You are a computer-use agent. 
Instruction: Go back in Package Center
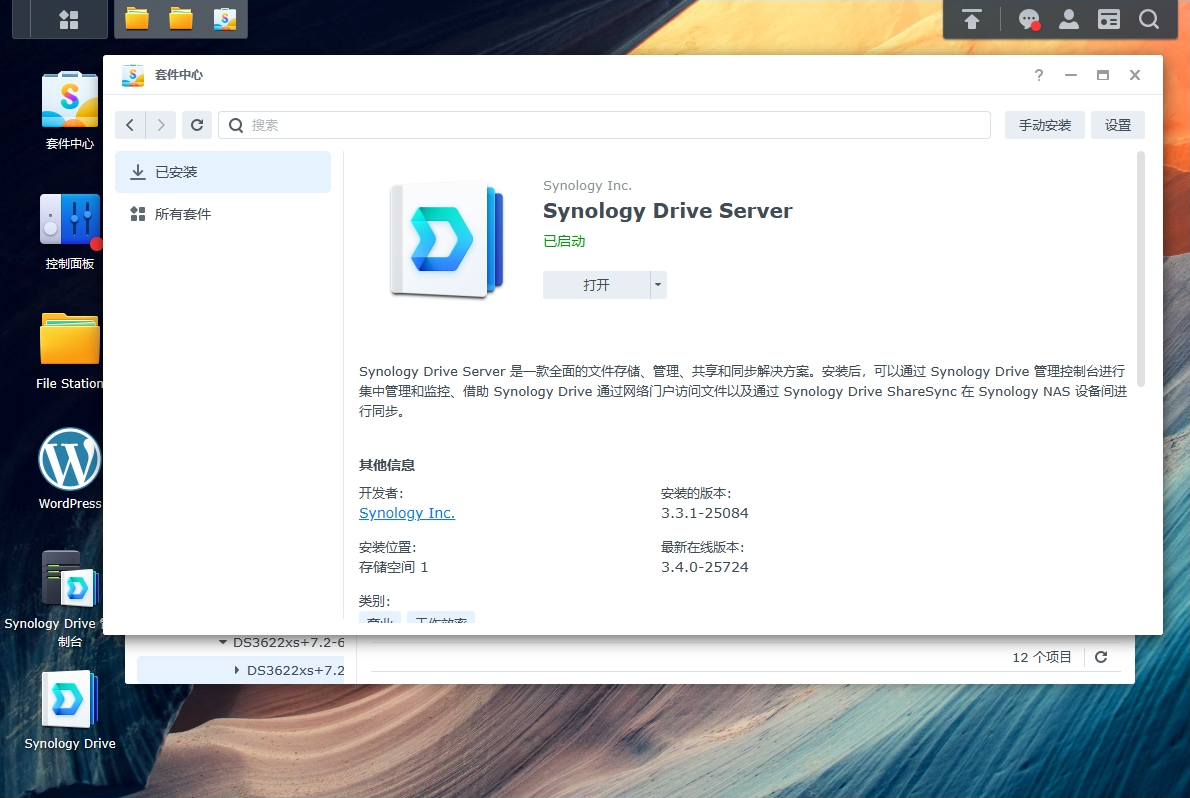[x=131, y=125]
